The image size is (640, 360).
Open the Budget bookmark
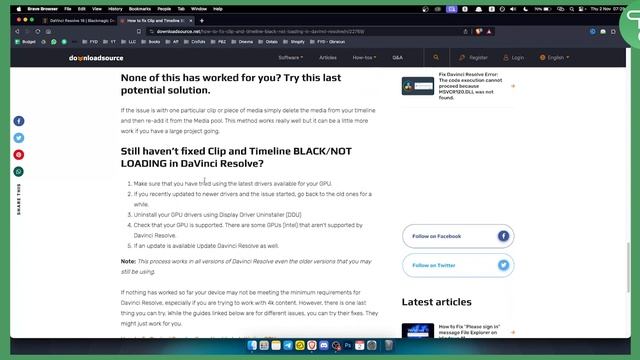click(x=25, y=42)
